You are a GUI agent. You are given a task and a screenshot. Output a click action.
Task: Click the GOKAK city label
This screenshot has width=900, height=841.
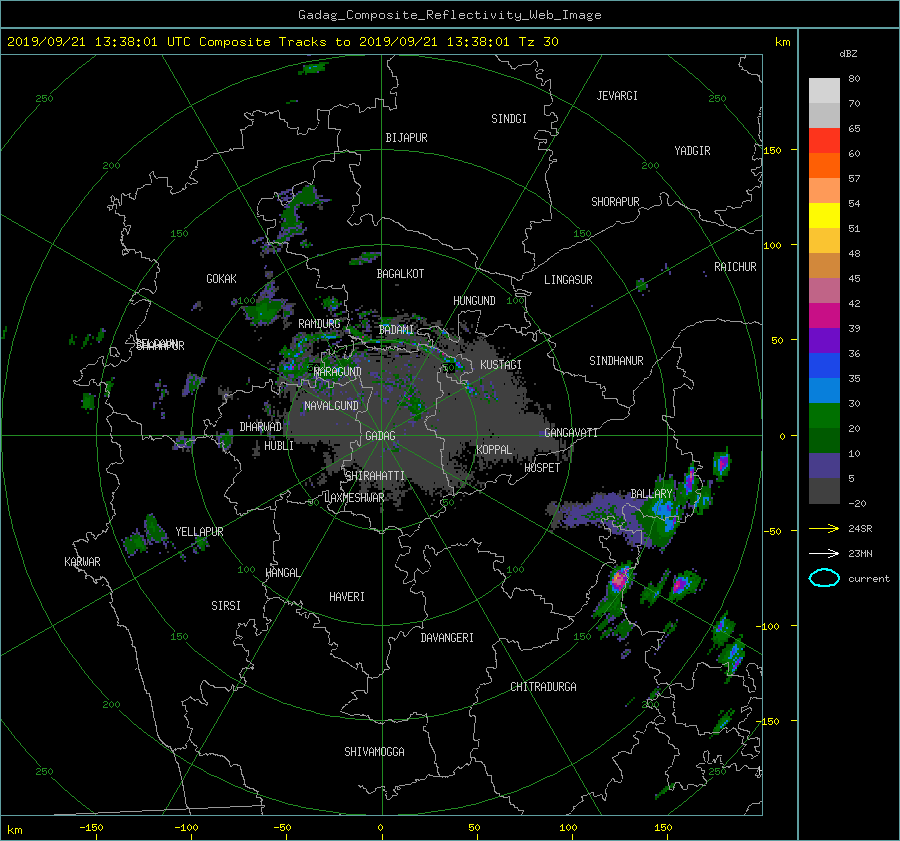tap(222, 279)
